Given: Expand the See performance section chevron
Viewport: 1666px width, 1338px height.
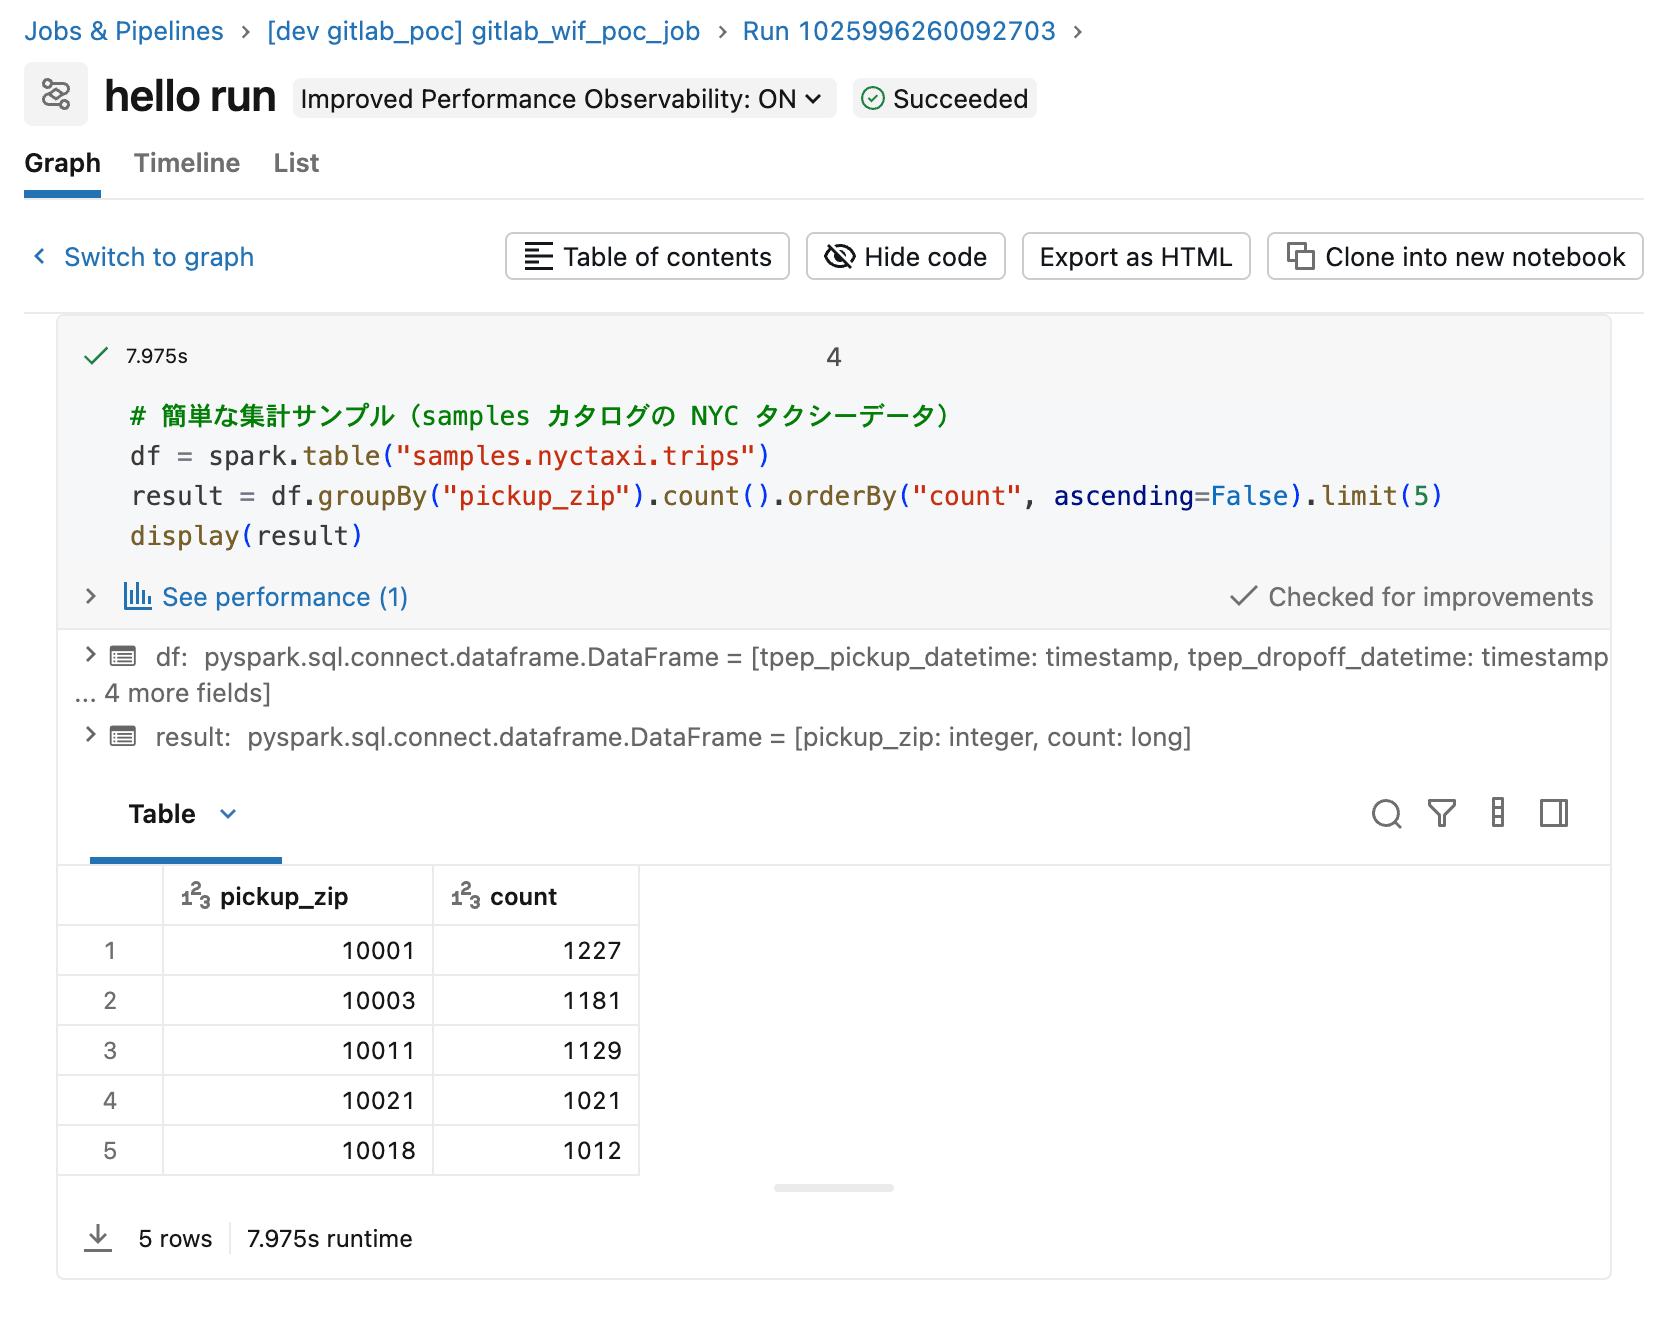Looking at the screenshot, I should coord(91,596).
